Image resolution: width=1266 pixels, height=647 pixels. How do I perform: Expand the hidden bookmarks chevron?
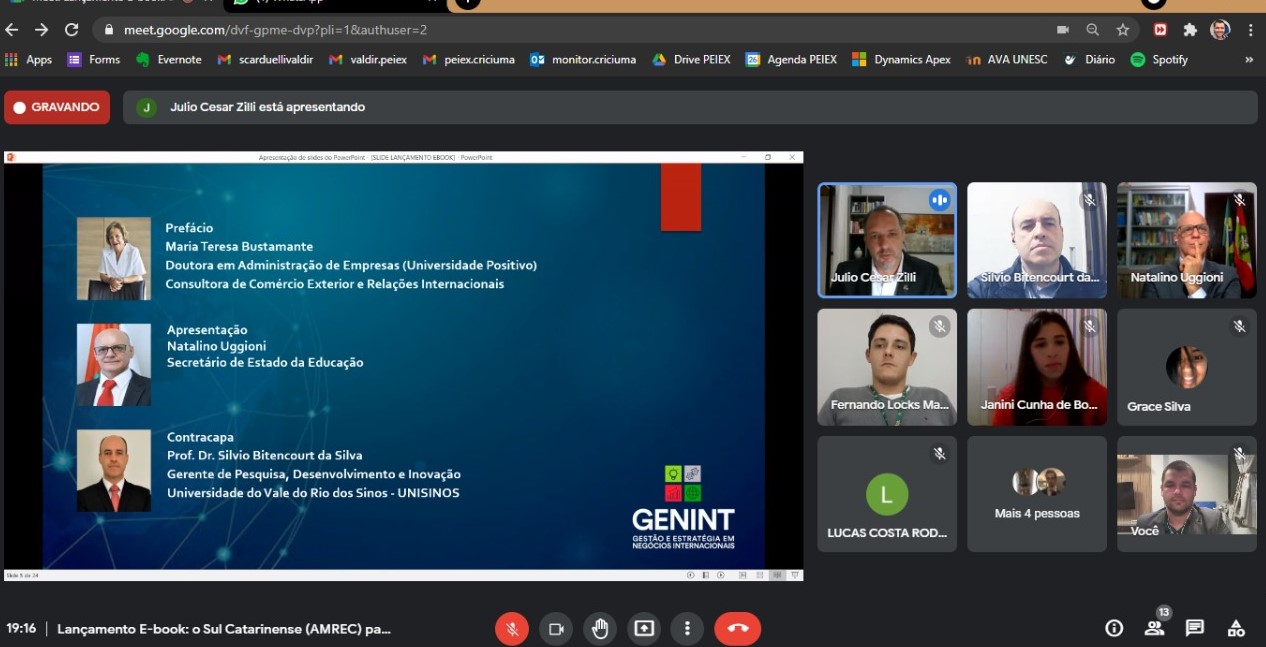click(1248, 60)
